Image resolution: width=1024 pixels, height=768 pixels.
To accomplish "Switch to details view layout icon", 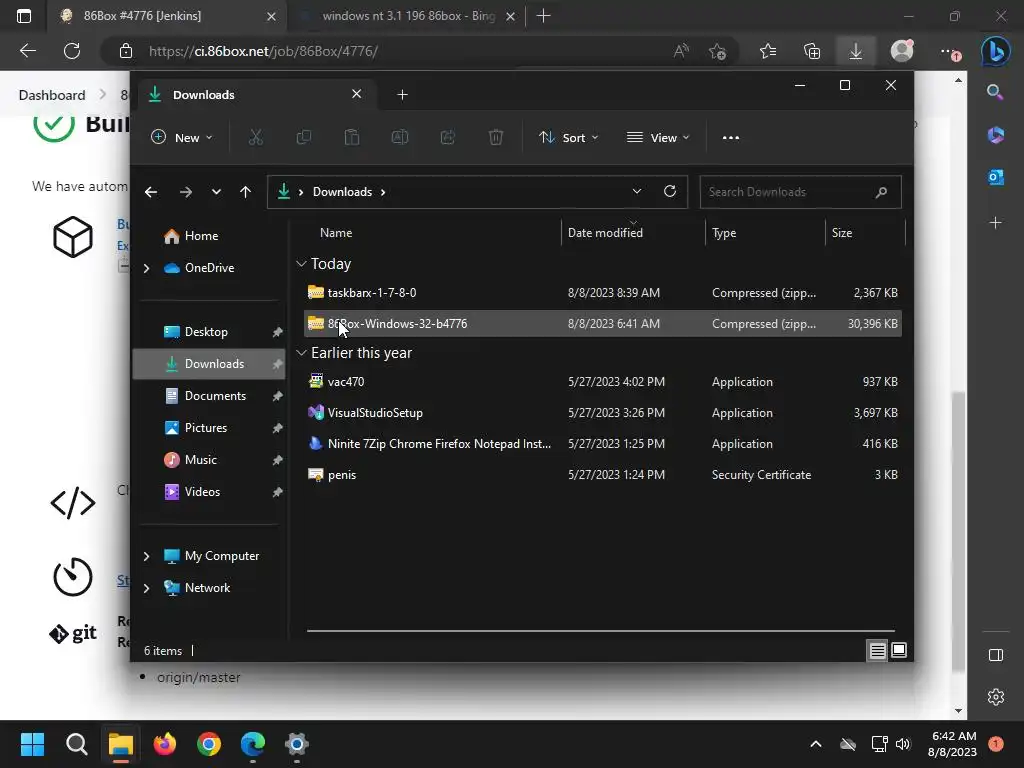I will click(x=877, y=650).
